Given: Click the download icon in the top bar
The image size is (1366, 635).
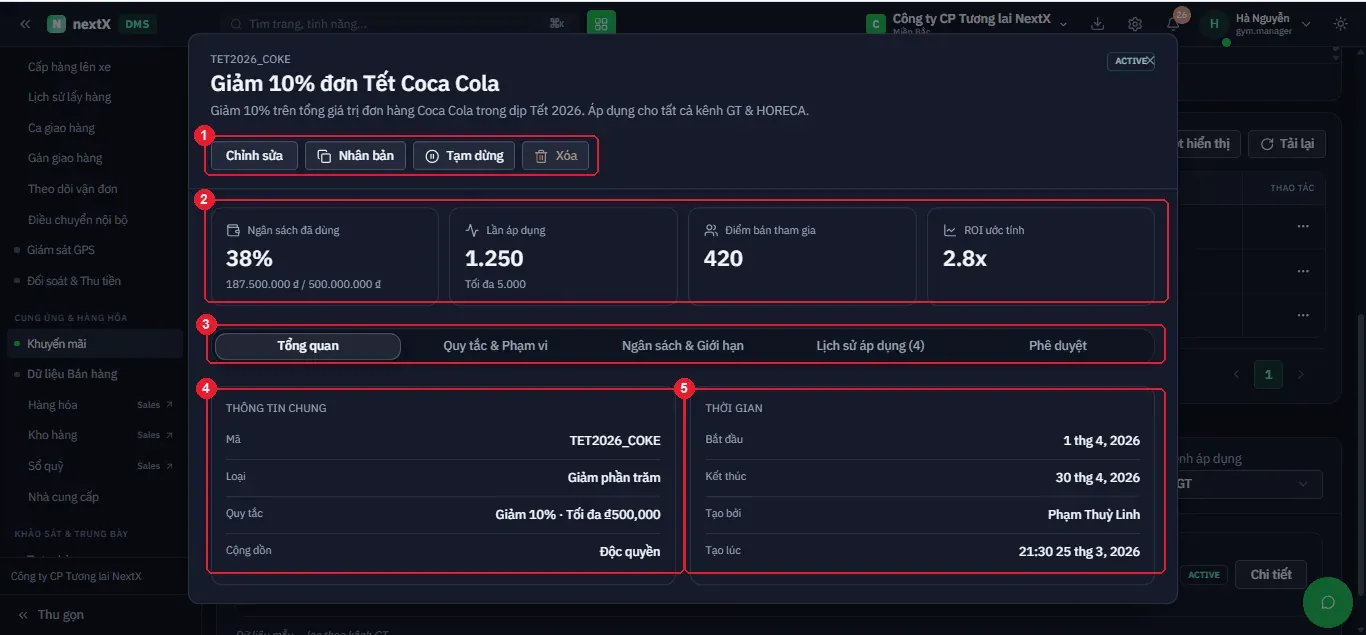Looking at the screenshot, I should [1097, 24].
